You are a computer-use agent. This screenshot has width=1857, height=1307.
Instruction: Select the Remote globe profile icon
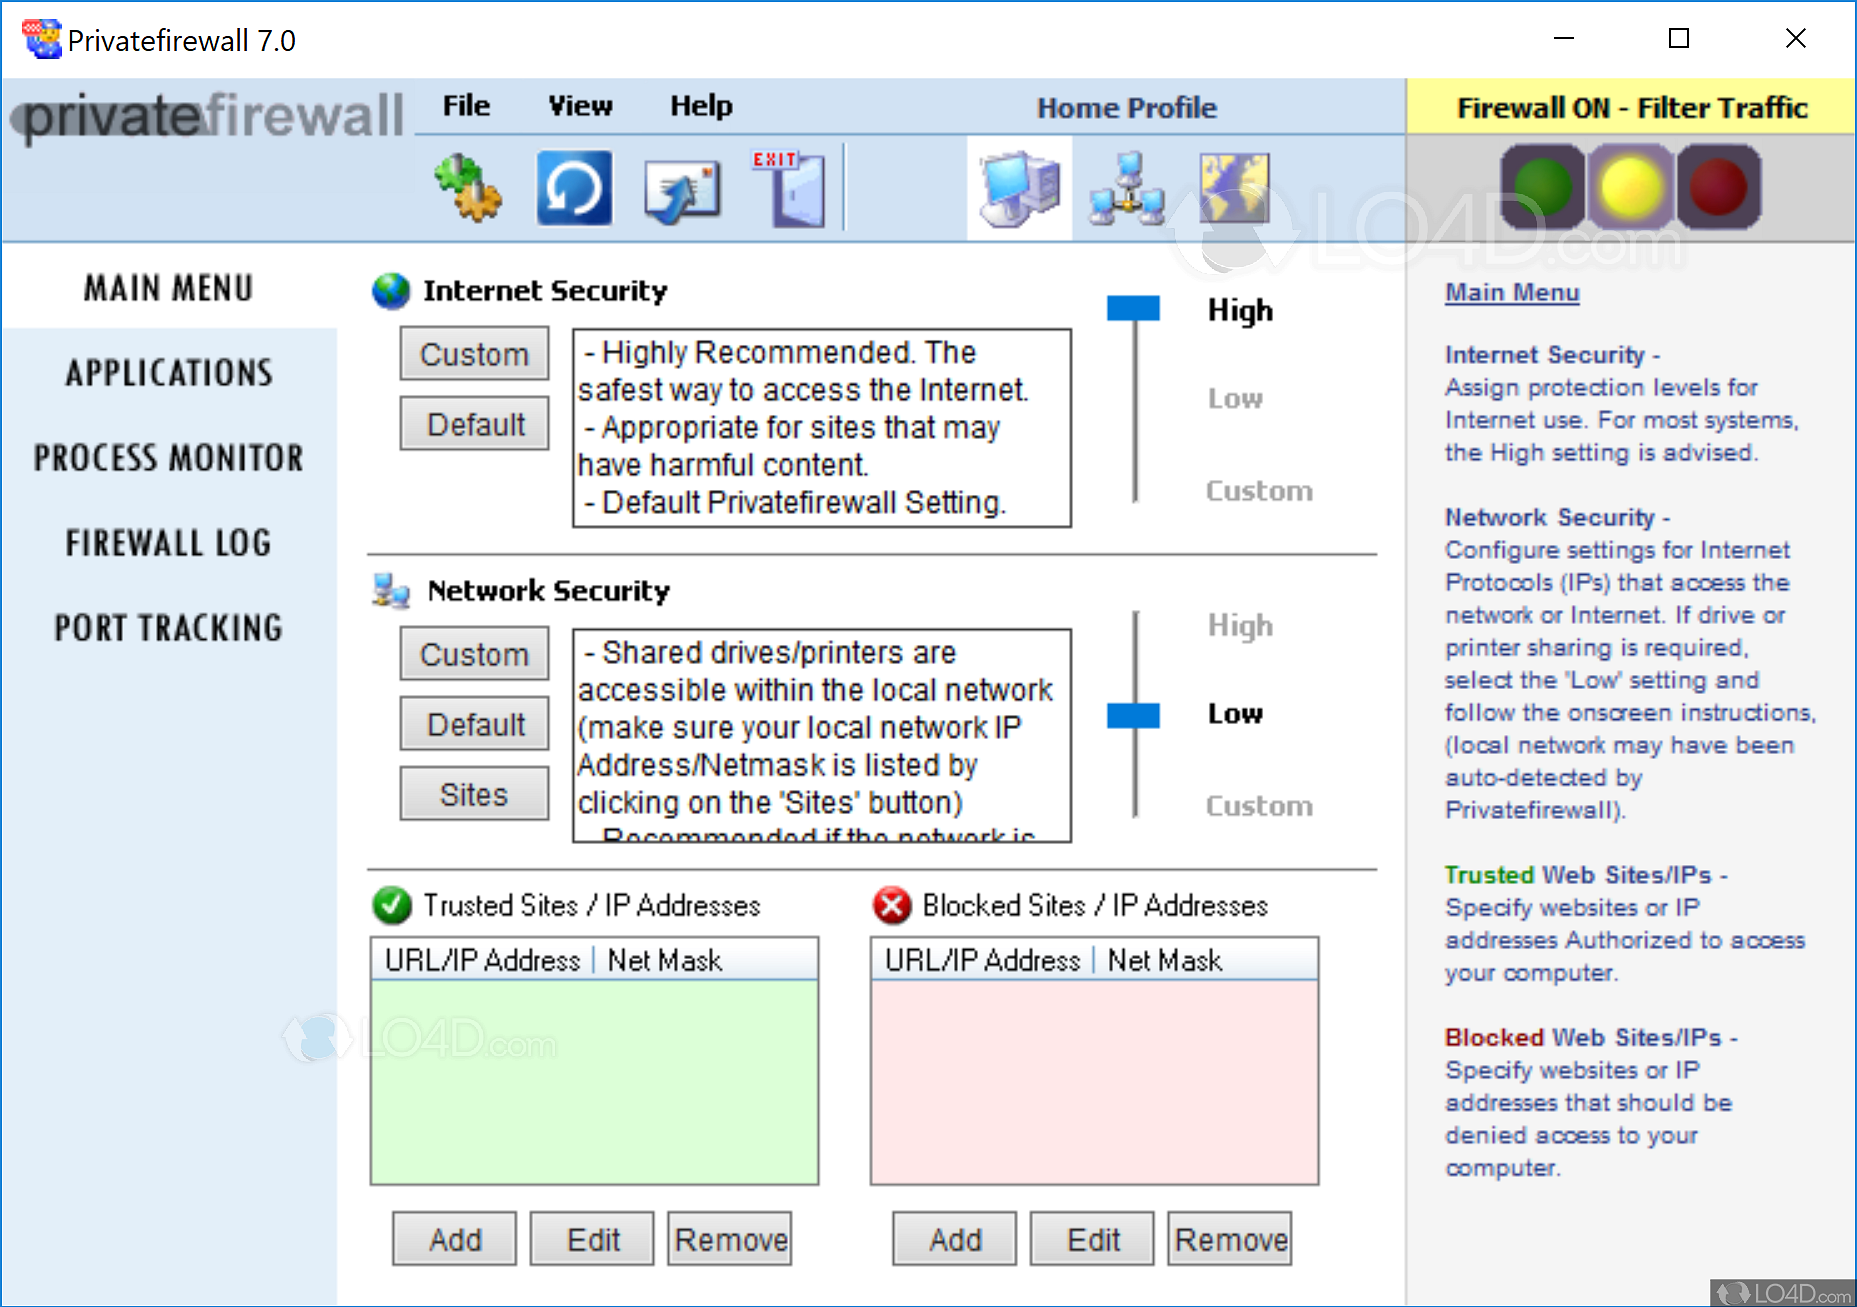pyautogui.click(x=1233, y=188)
